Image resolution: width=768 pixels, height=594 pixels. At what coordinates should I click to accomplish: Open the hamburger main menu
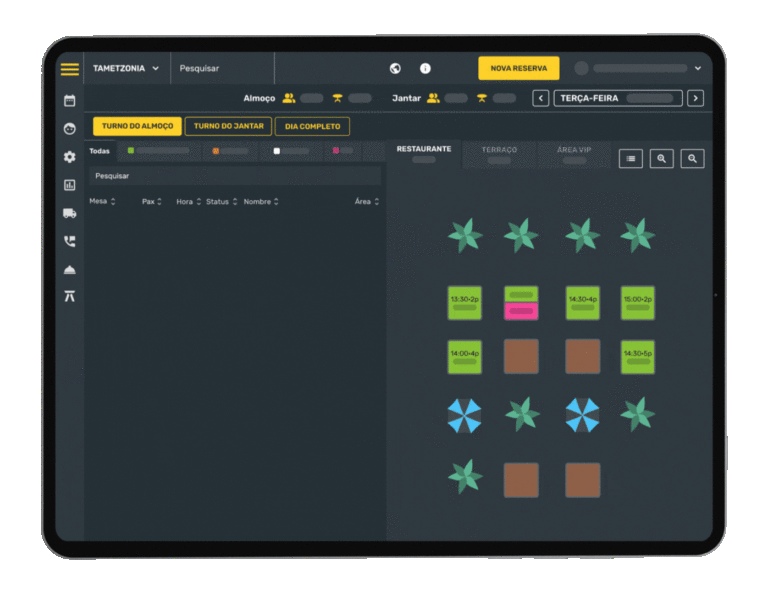pyautogui.click(x=69, y=69)
